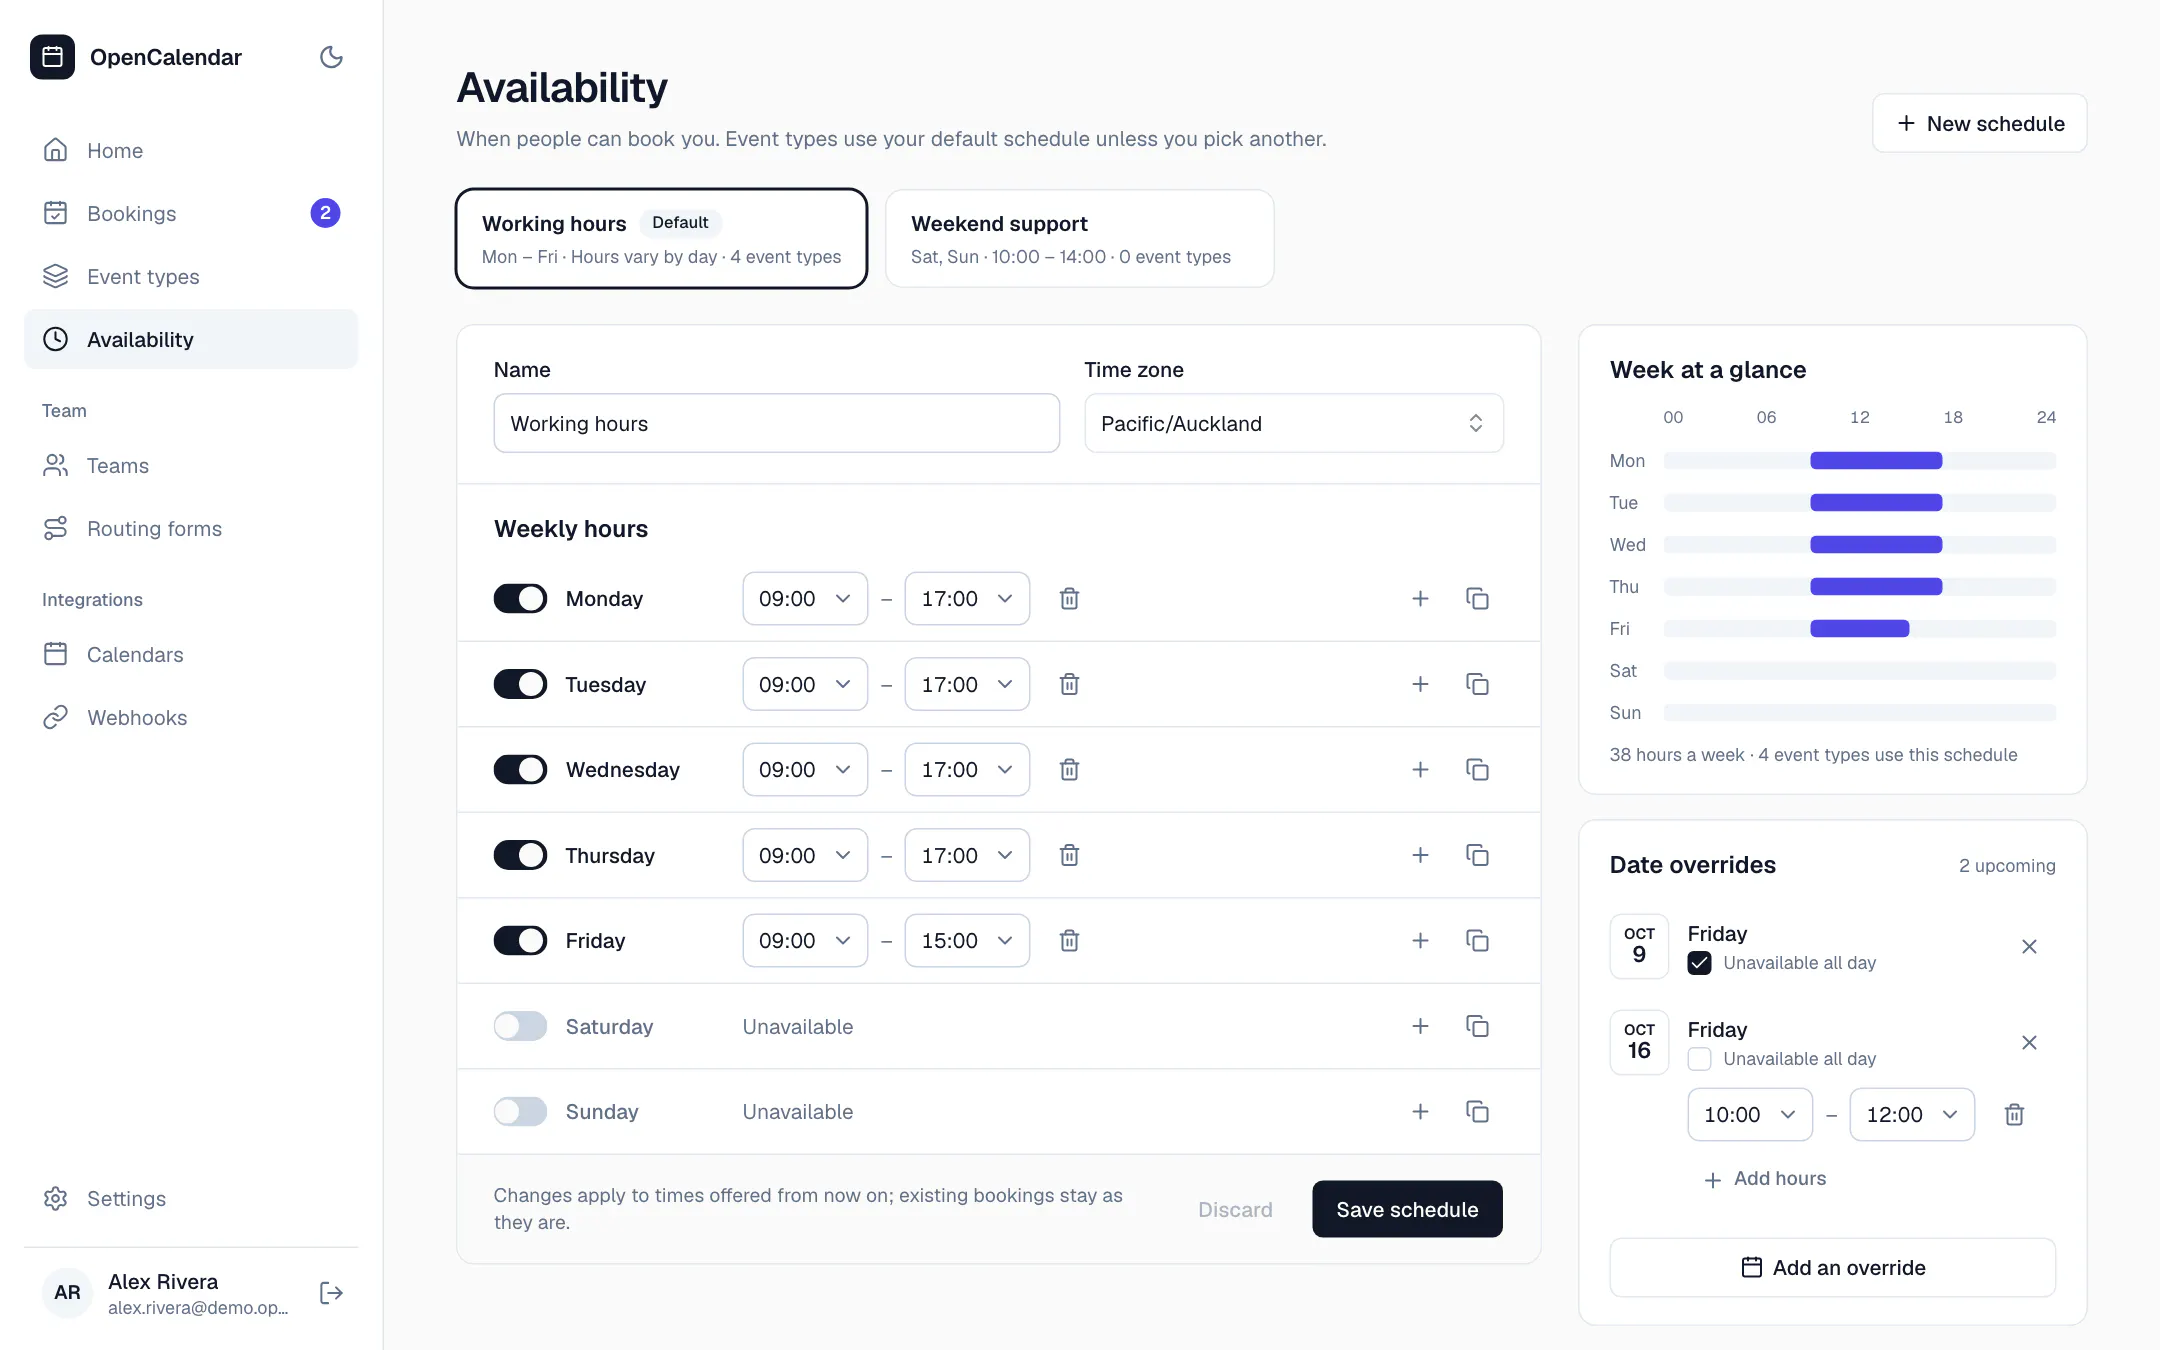The image size is (2160, 1350).
Task: Enable Sunday availability switch
Action: (520, 1111)
